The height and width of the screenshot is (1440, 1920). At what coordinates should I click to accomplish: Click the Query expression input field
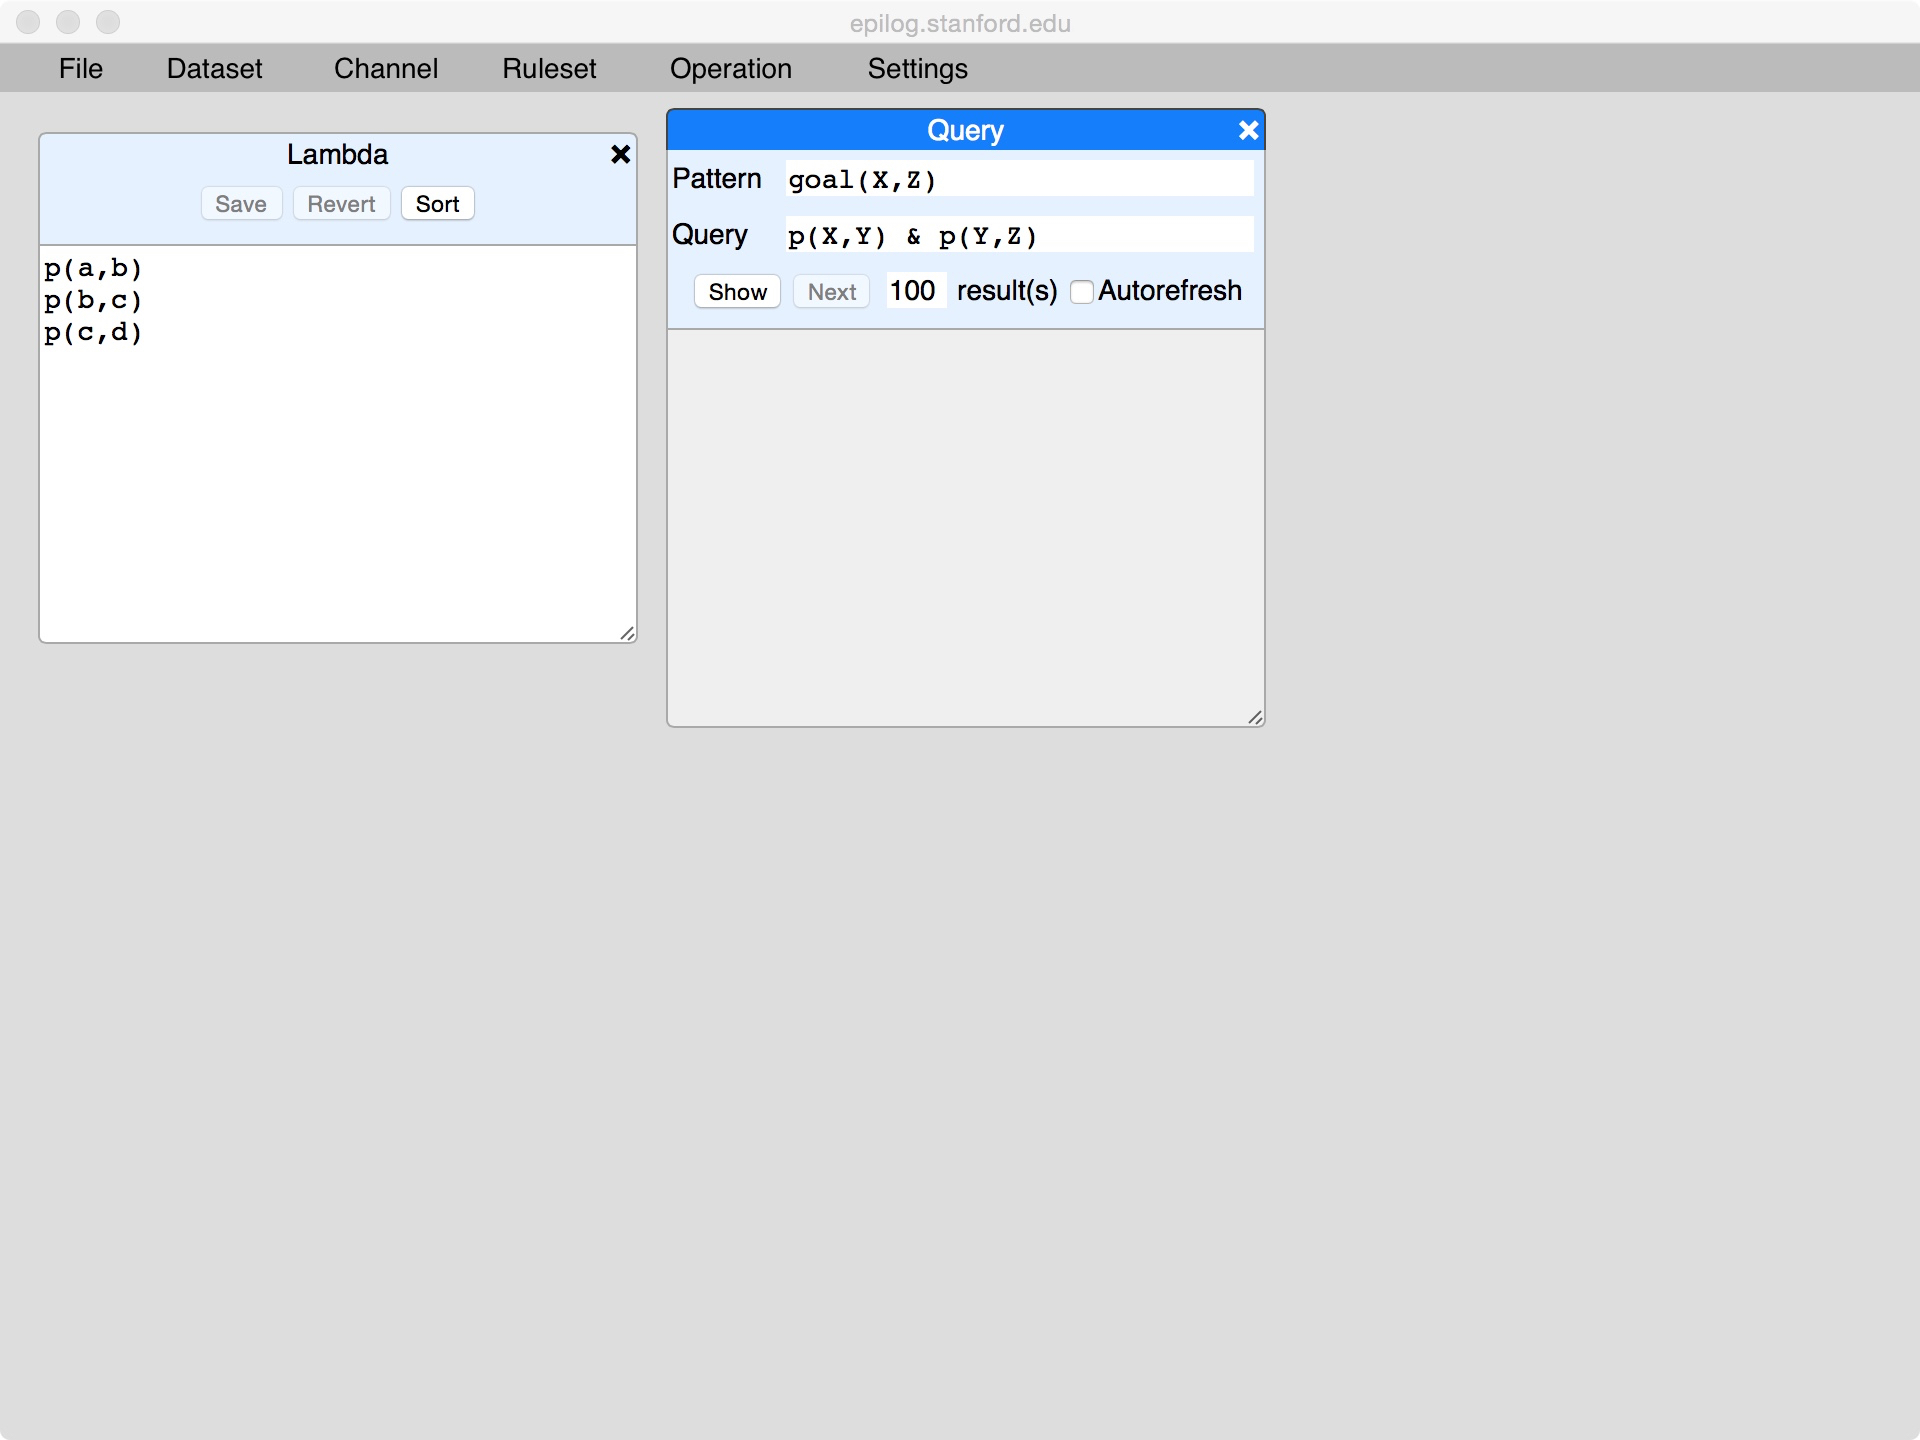point(1018,235)
